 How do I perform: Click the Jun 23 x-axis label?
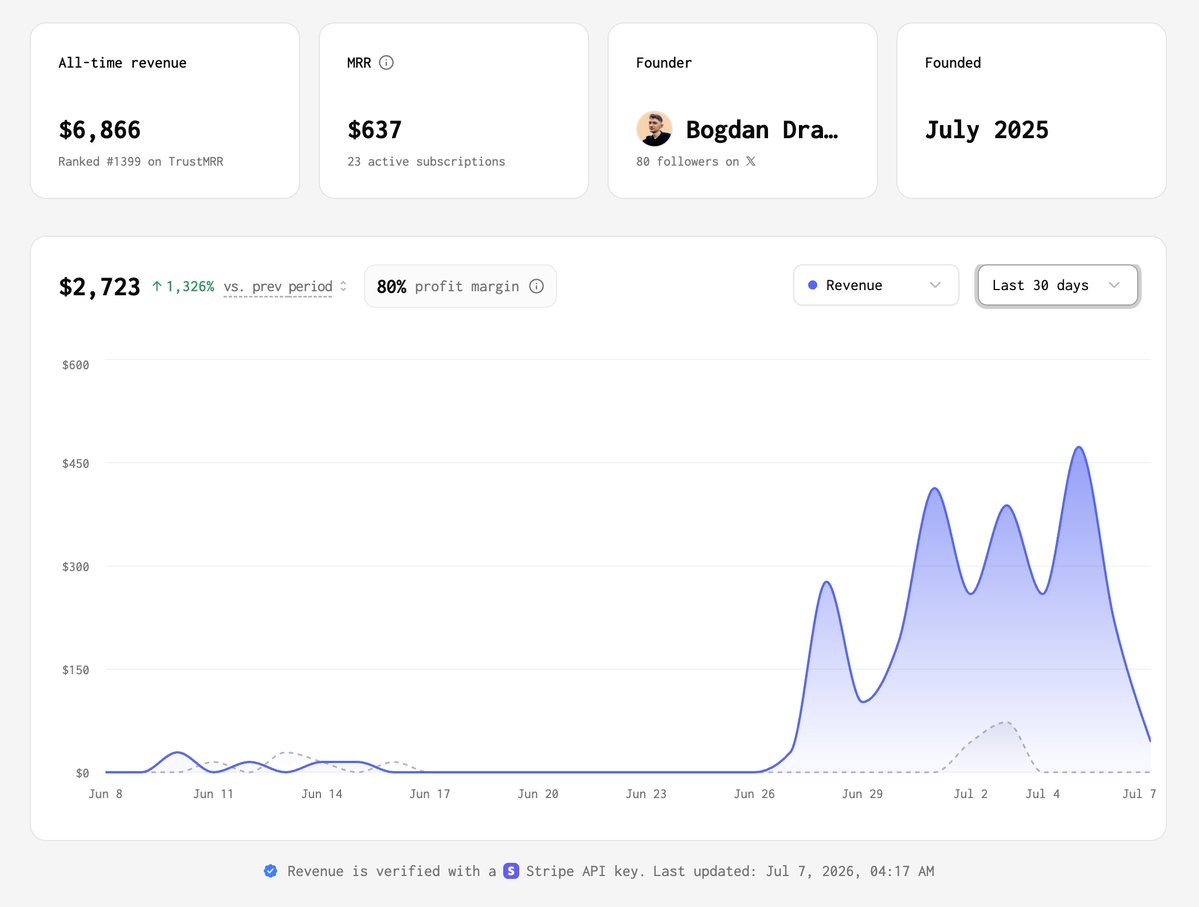pos(646,794)
